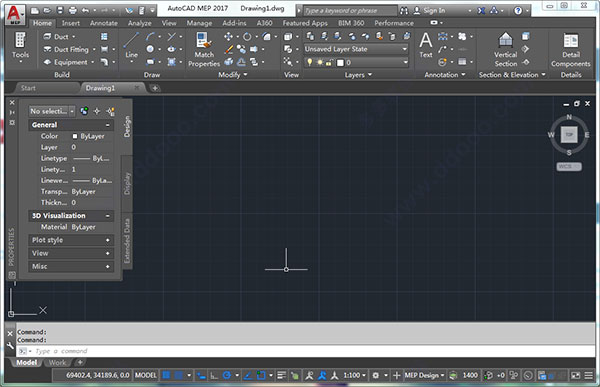This screenshot has height=387, width=600.
Task: Open the Customization menu in status bar
Action: tap(589, 376)
